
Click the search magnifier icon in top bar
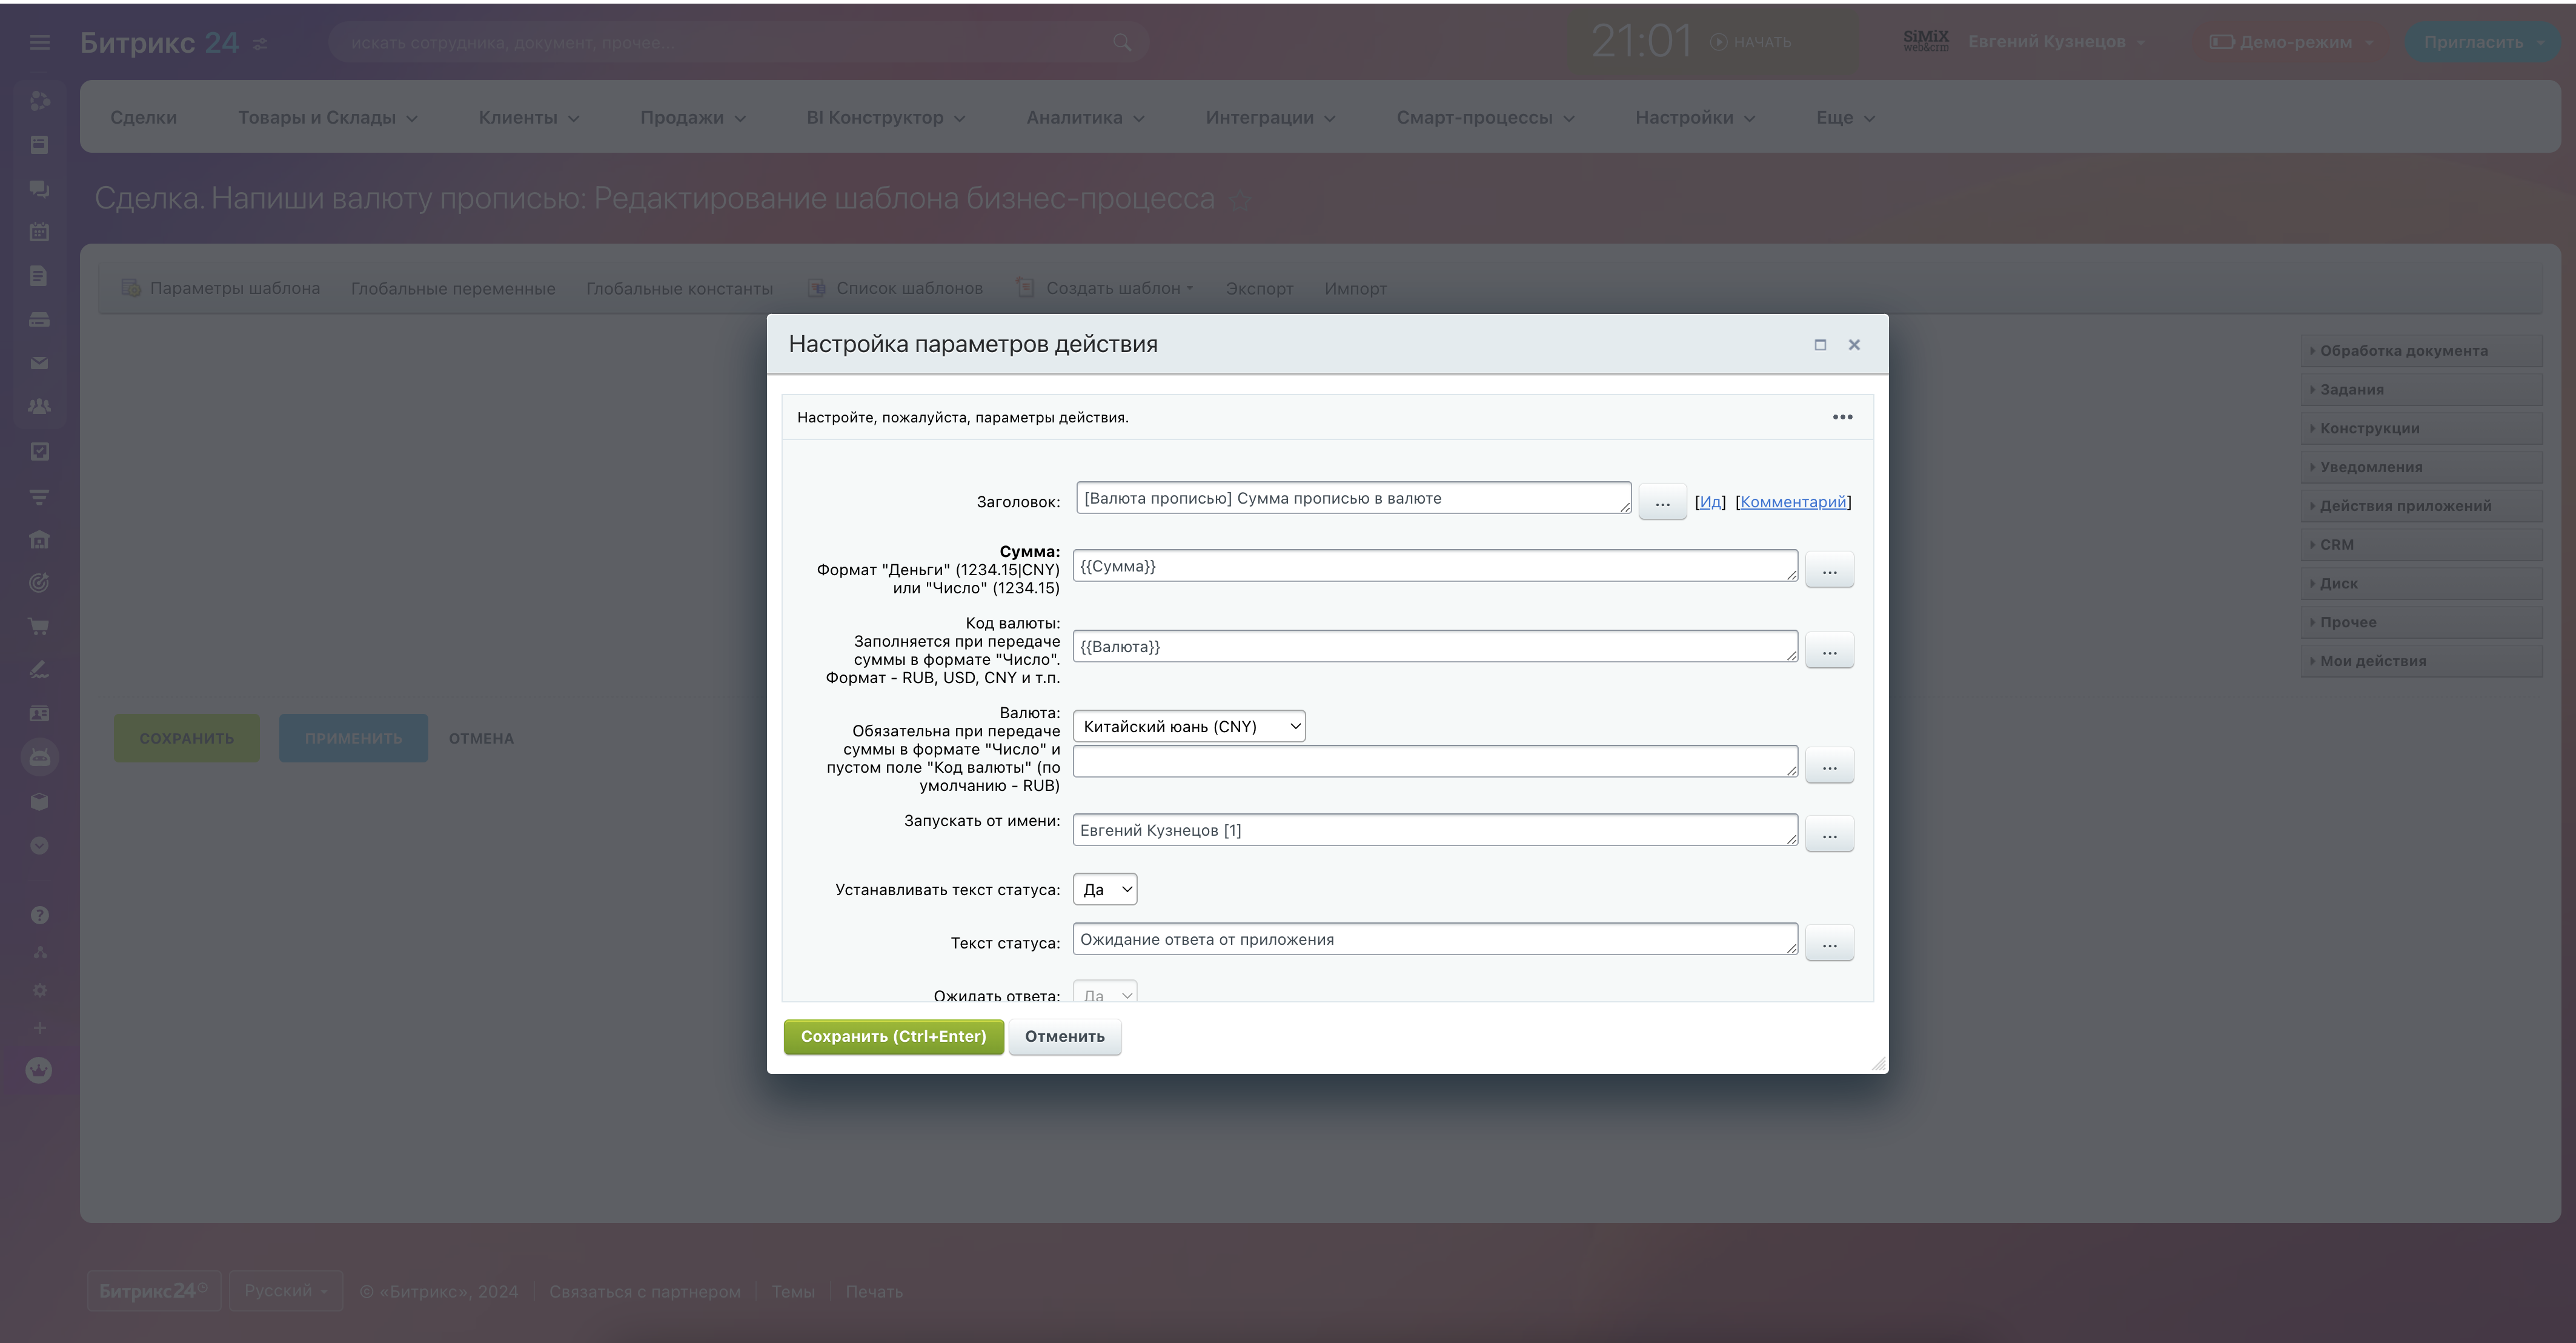click(x=1122, y=42)
